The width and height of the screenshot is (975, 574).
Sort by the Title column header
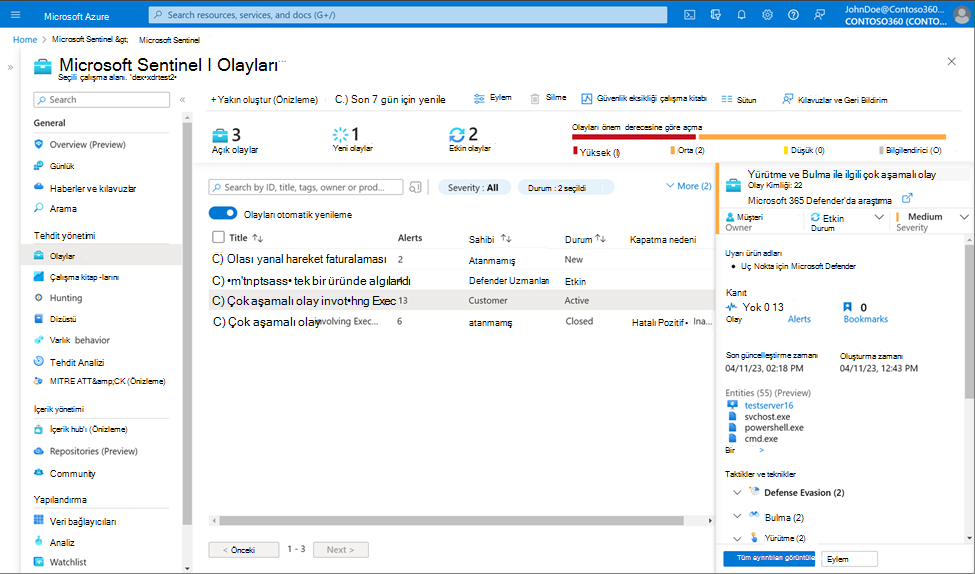click(x=246, y=238)
